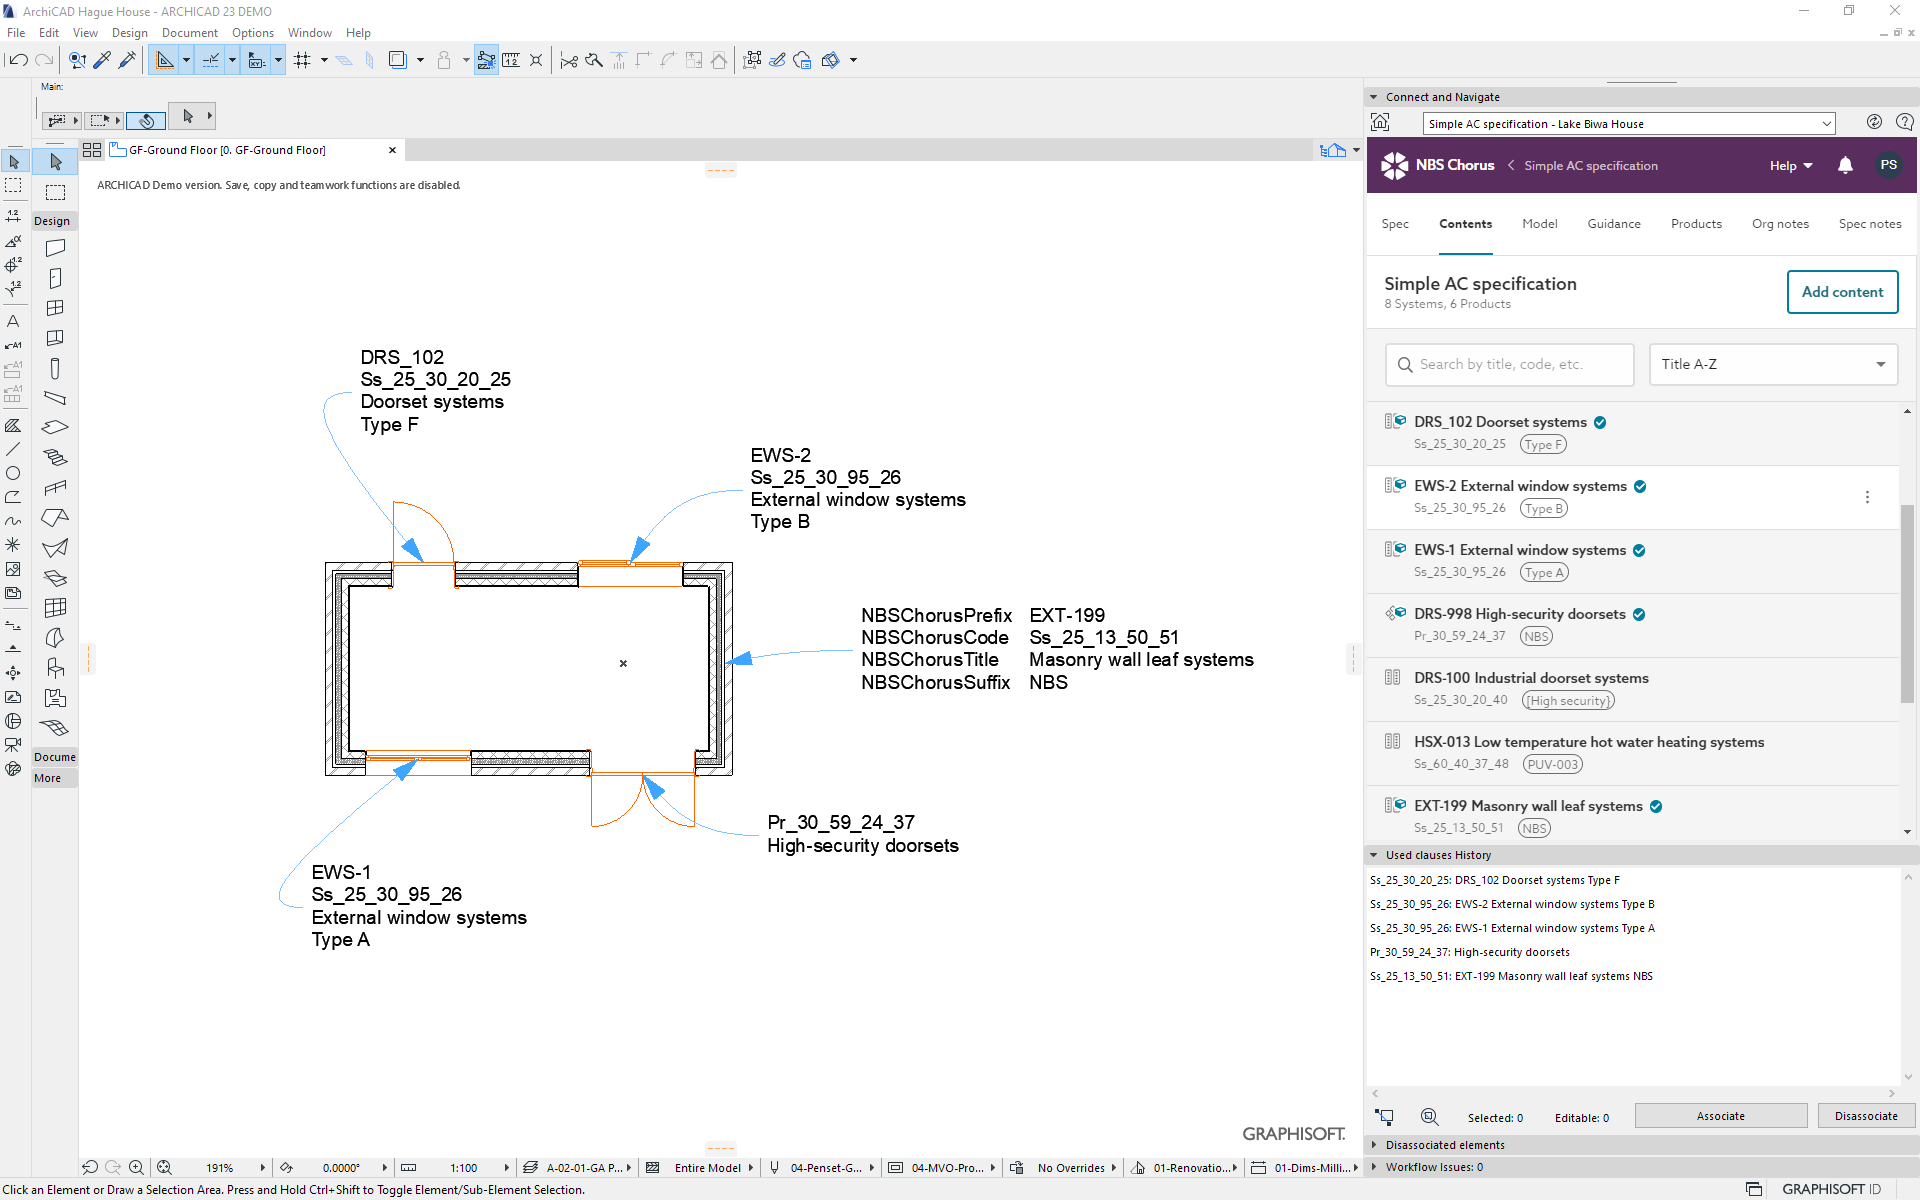Switch to the Model tab in NBS Chorus
The height and width of the screenshot is (1200, 1920).
point(1539,224)
